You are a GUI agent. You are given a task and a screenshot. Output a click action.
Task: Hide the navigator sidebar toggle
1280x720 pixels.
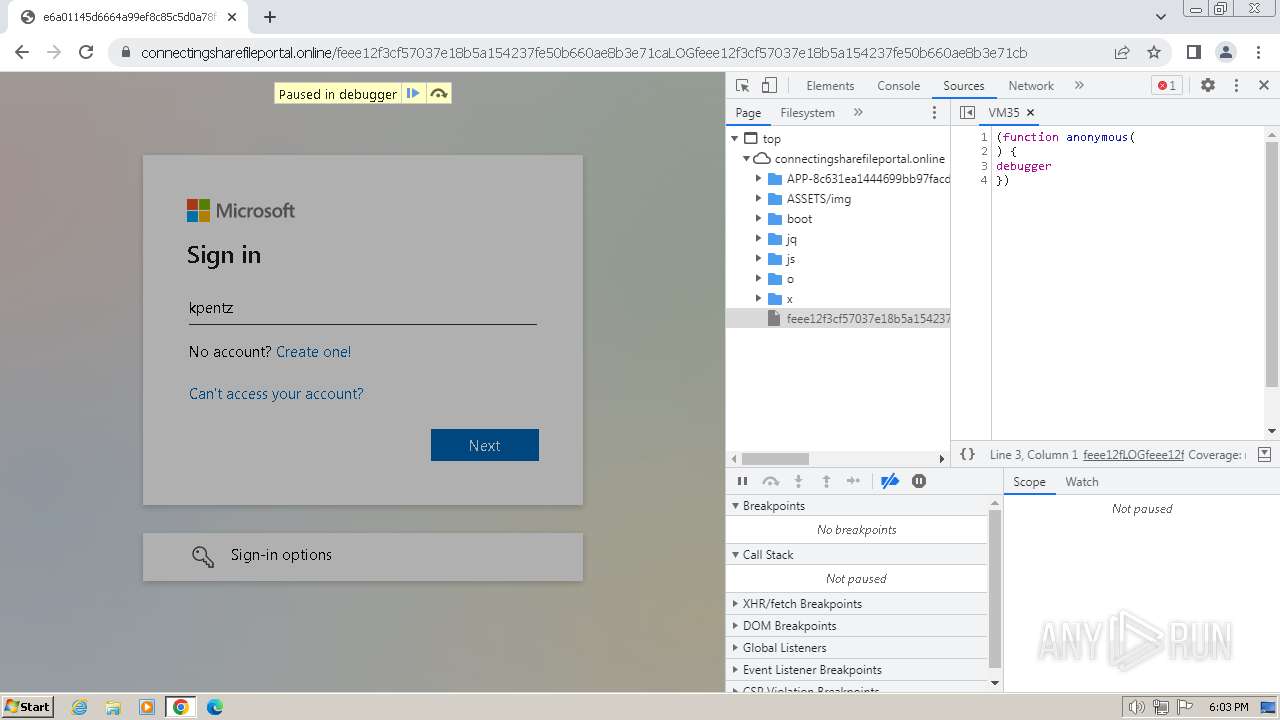(967, 113)
